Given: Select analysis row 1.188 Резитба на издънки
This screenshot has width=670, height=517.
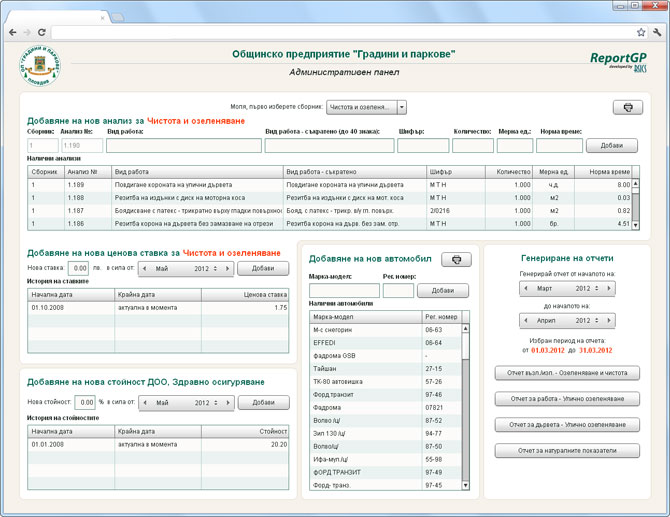Looking at the screenshot, I should (329, 198).
